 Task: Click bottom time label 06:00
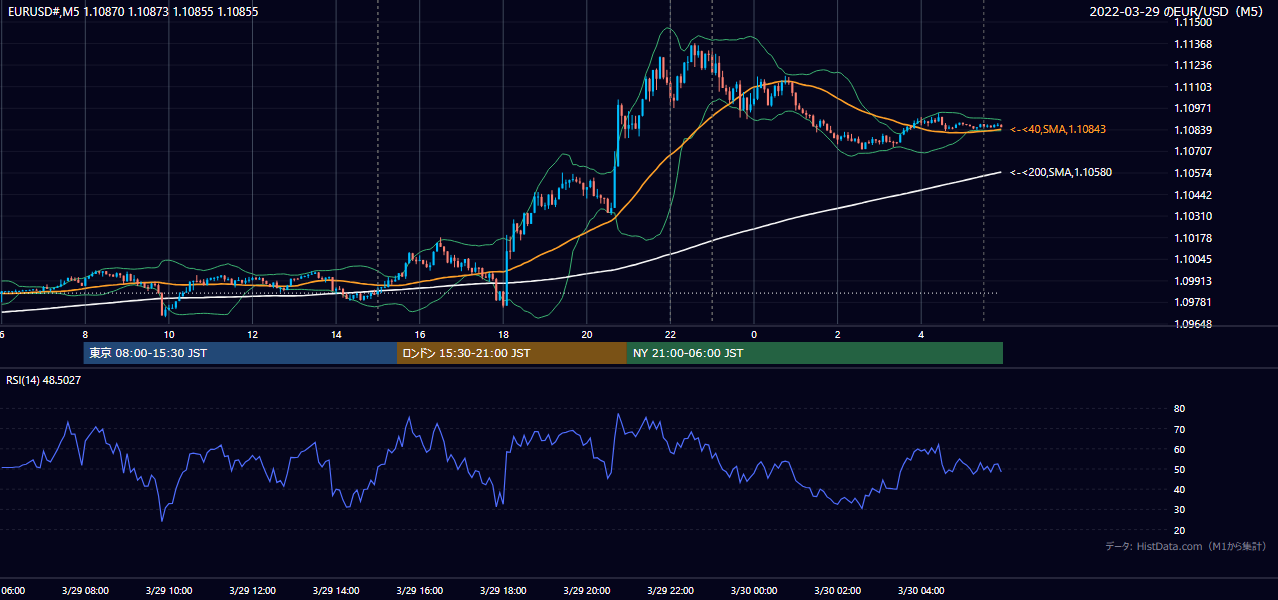point(13,590)
